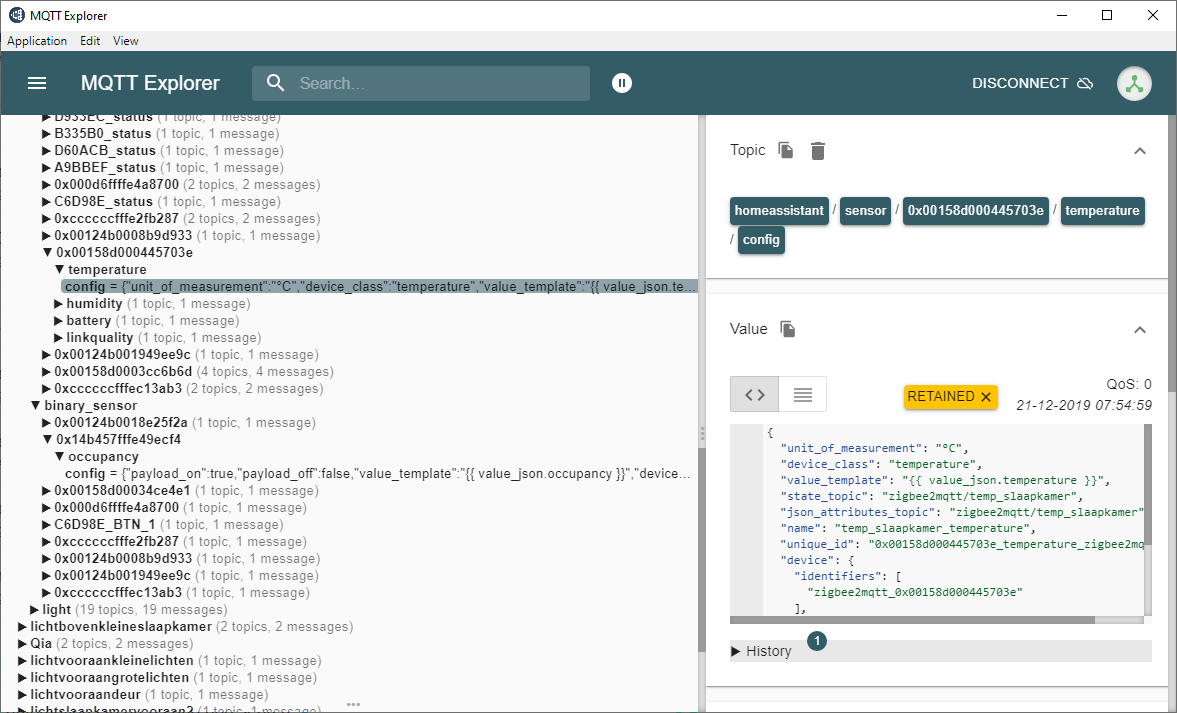Copy the topic path using the copy icon
This screenshot has width=1177, height=713.
pos(786,150)
